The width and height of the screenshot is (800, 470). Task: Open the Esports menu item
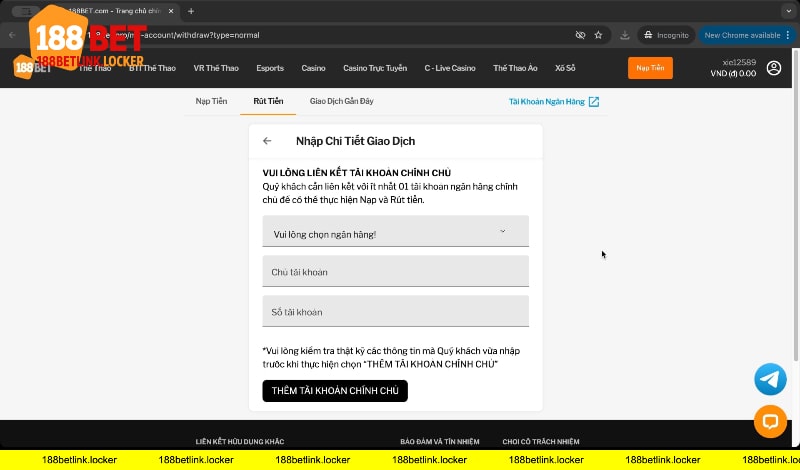point(269,68)
